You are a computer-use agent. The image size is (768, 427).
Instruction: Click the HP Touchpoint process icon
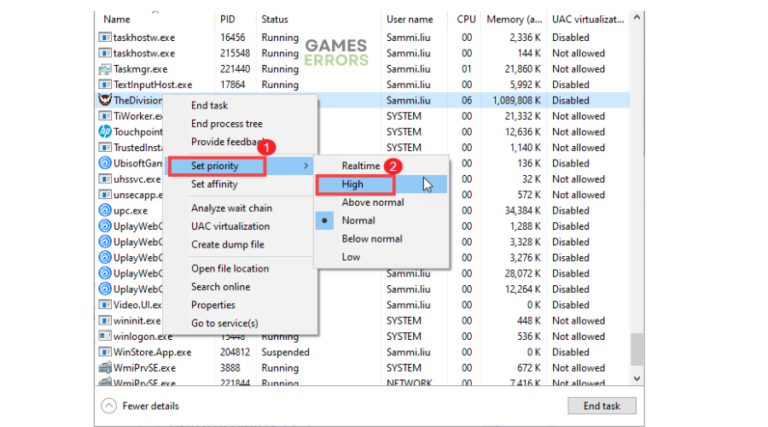pyautogui.click(x=105, y=132)
